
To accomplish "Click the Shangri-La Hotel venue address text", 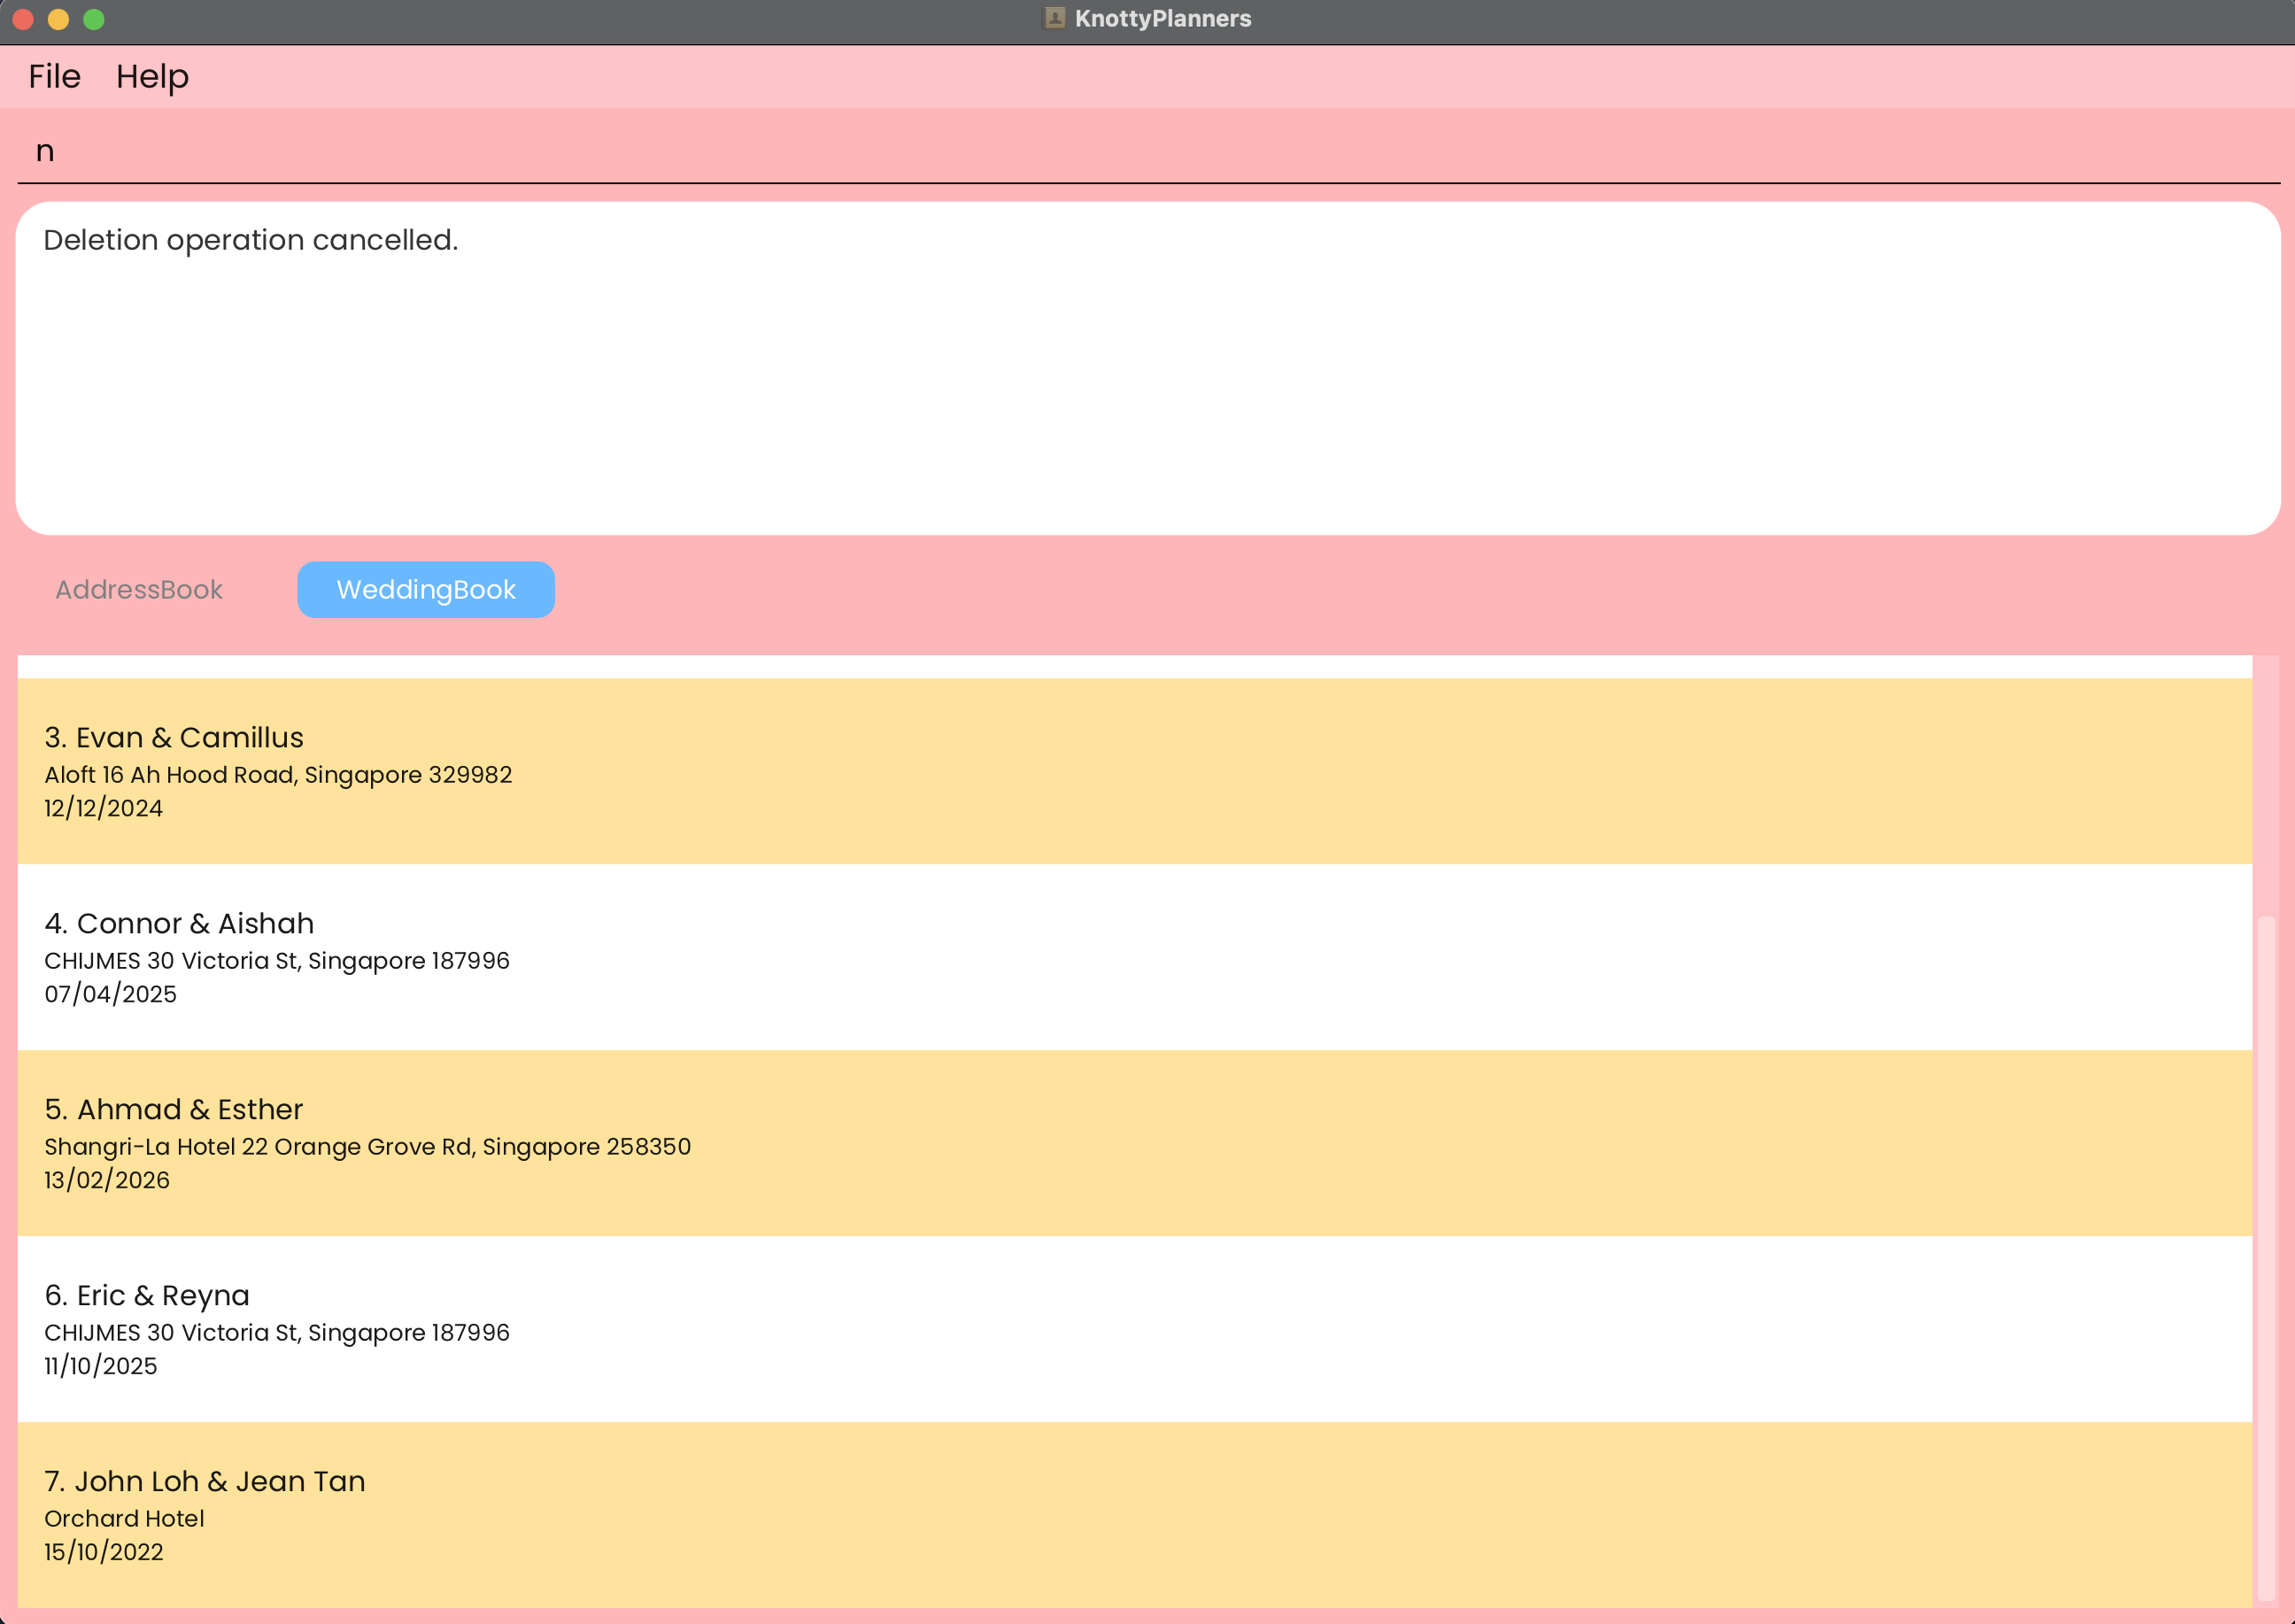I will coord(367,1147).
